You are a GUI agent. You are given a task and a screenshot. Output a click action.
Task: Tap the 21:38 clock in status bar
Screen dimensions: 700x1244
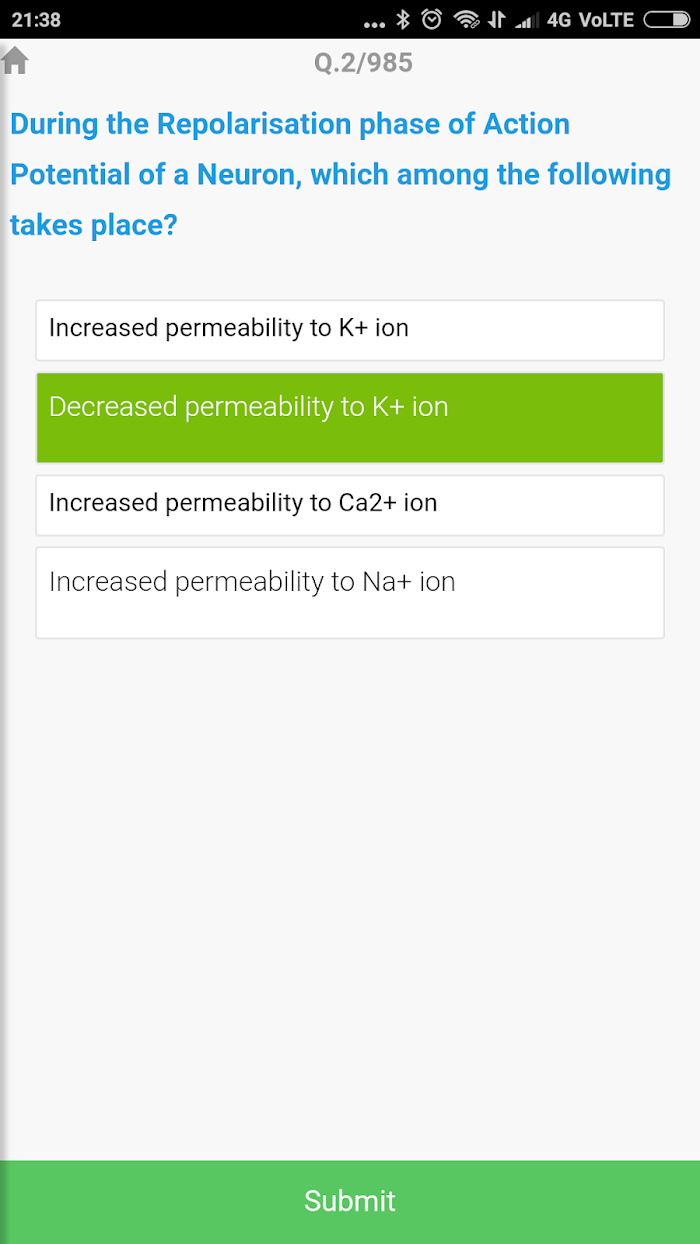click(36, 19)
